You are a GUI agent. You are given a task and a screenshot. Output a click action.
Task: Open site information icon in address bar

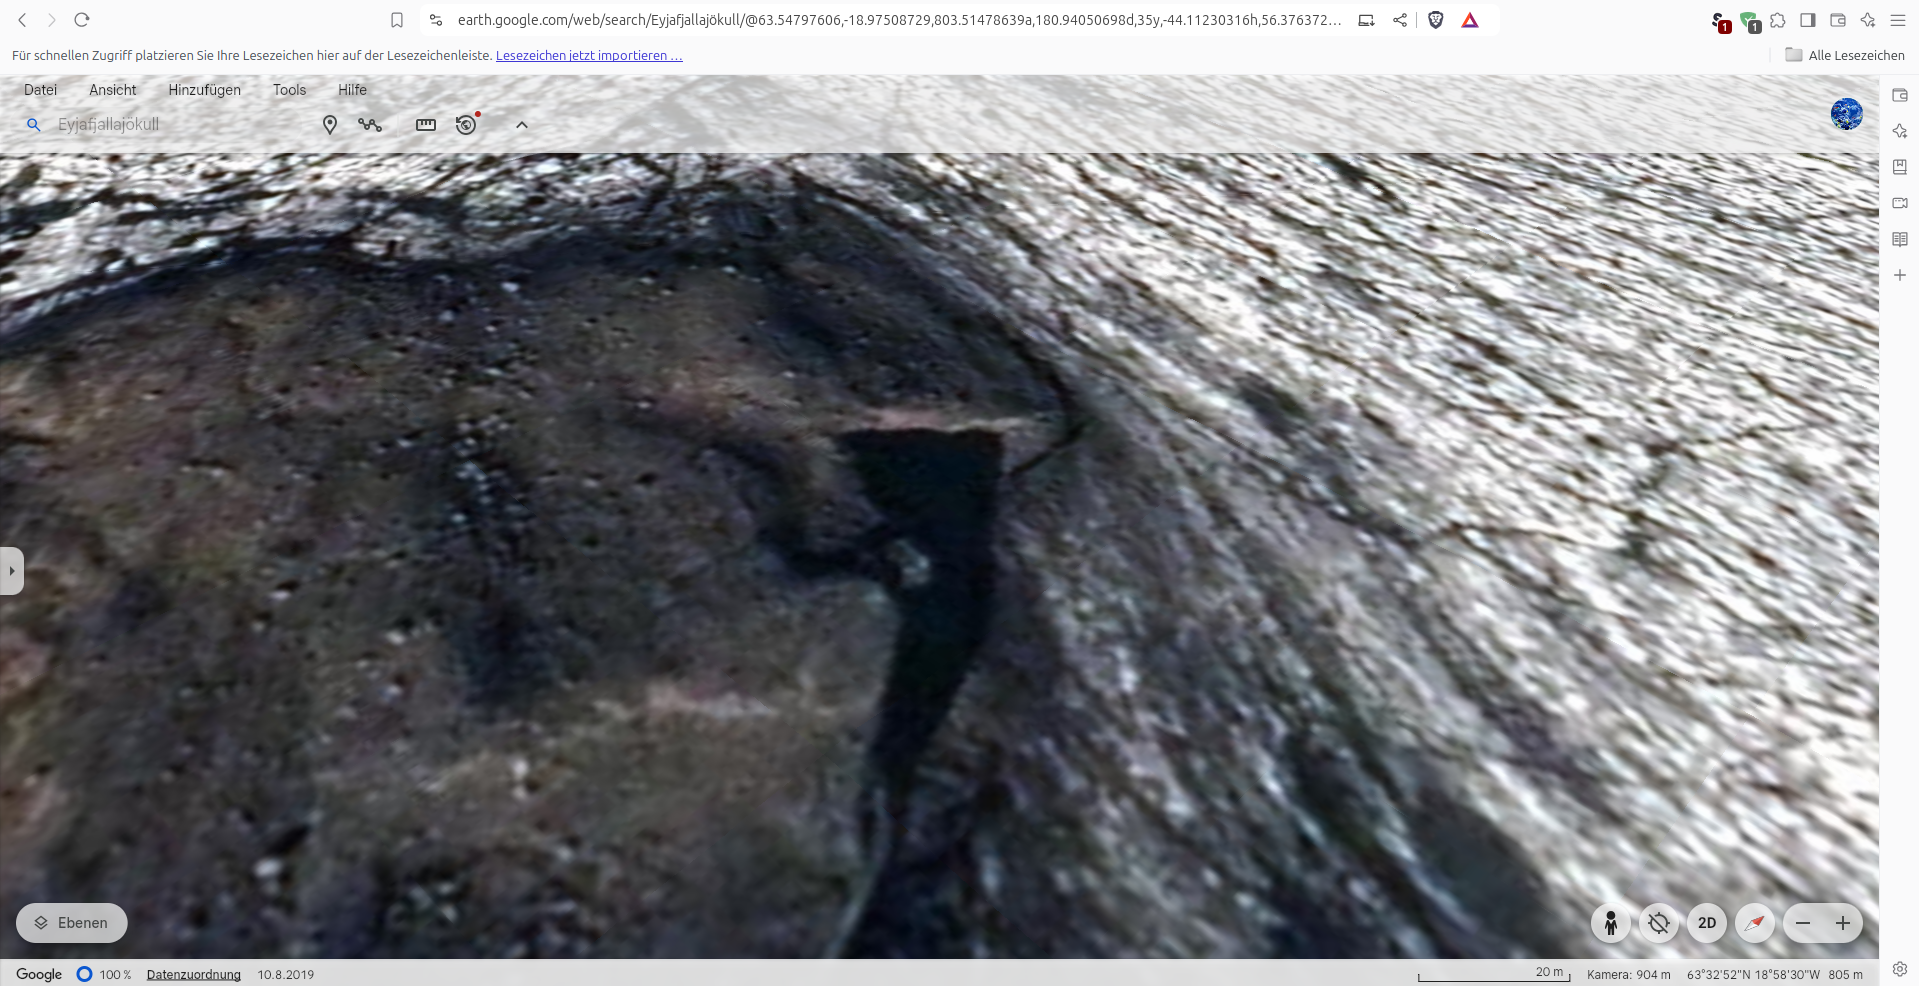point(436,20)
